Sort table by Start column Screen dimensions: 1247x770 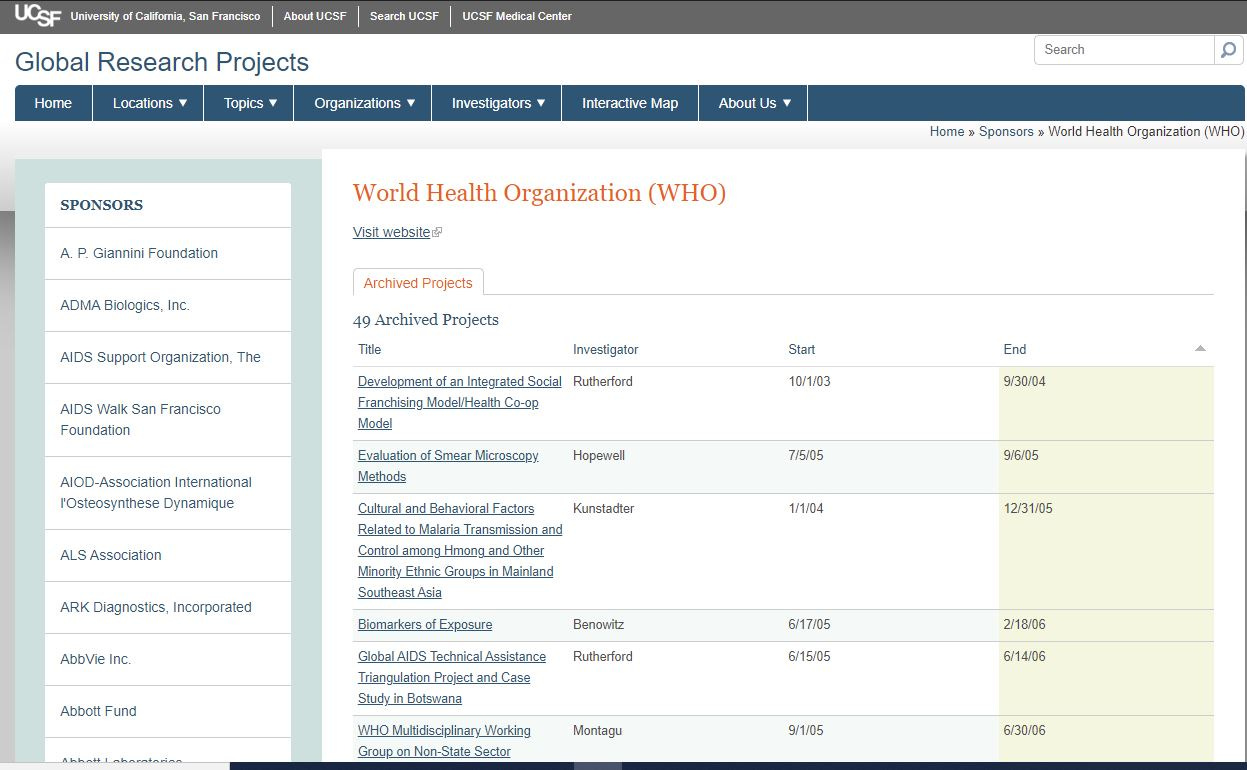801,349
